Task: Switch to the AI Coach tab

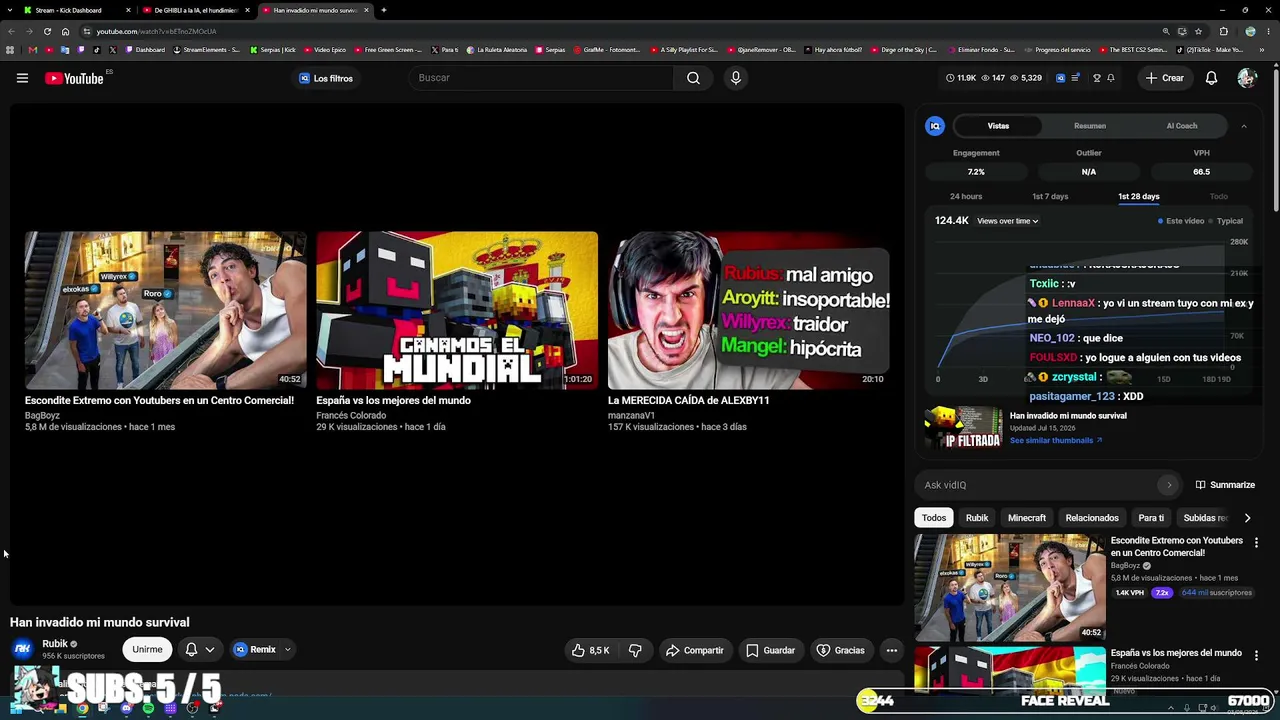Action: click(1182, 126)
